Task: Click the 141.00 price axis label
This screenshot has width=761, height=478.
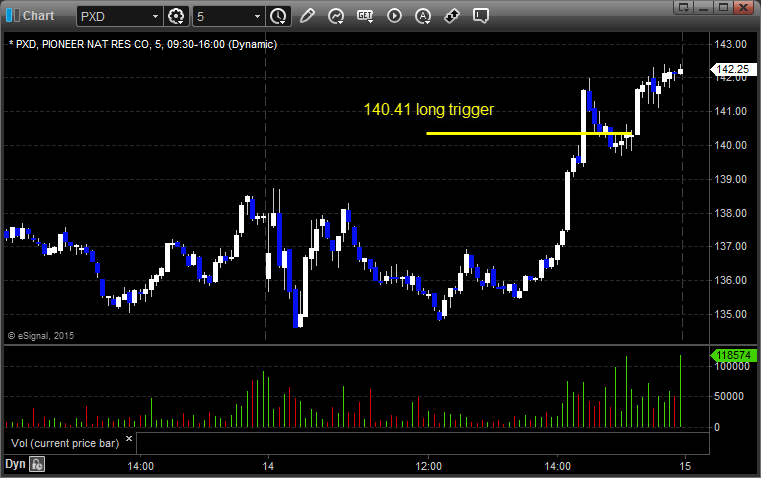Action: tap(730, 111)
